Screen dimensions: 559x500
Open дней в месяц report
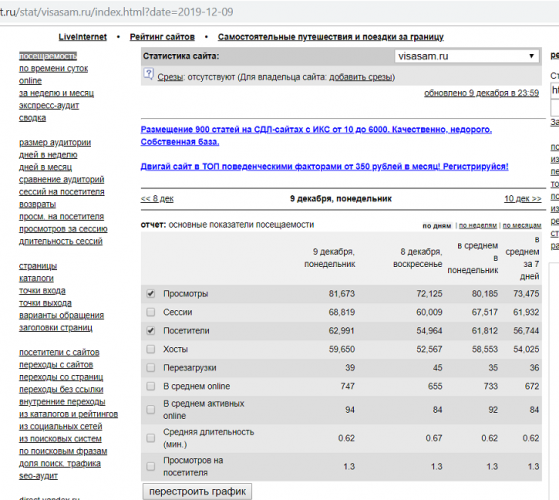(45, 167)
